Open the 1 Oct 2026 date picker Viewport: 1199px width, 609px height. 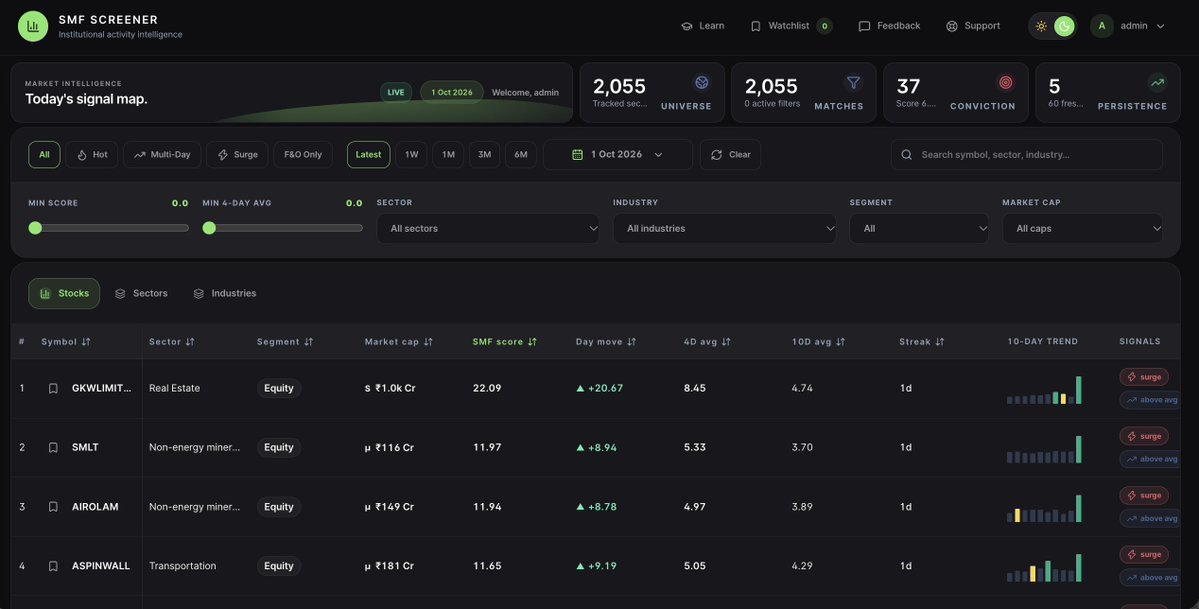tap(618, 155)
